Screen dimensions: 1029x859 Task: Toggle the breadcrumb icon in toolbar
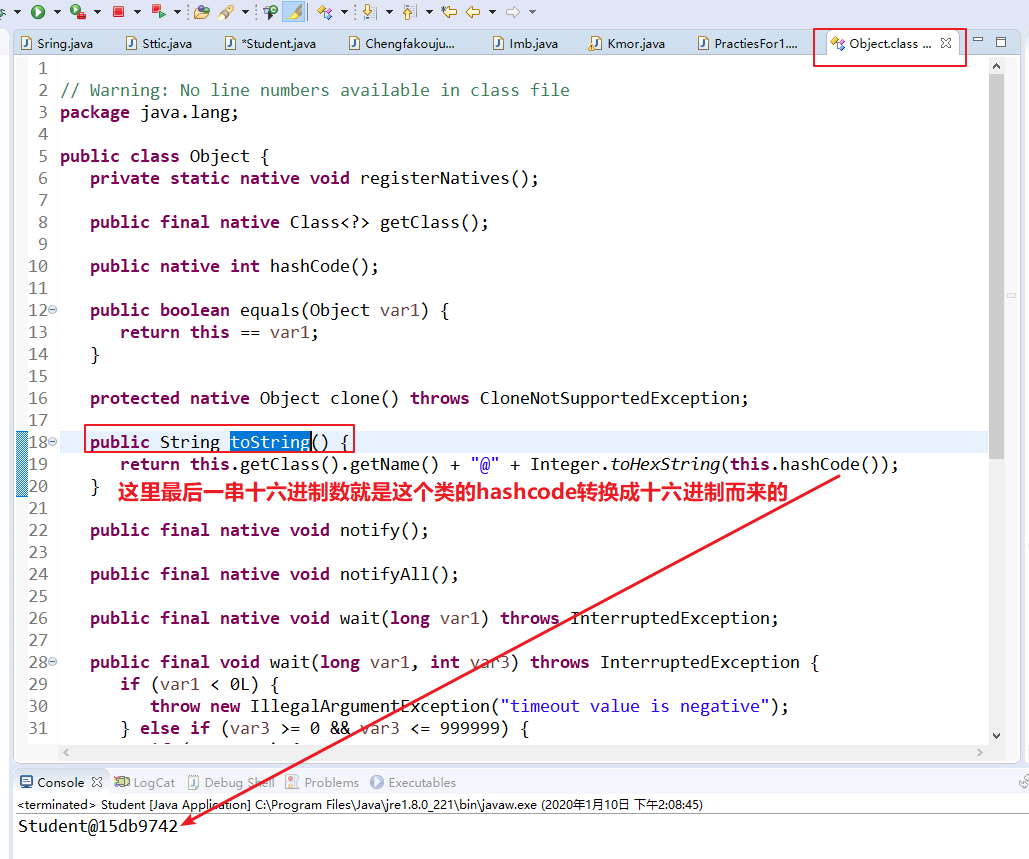point(270,12)
